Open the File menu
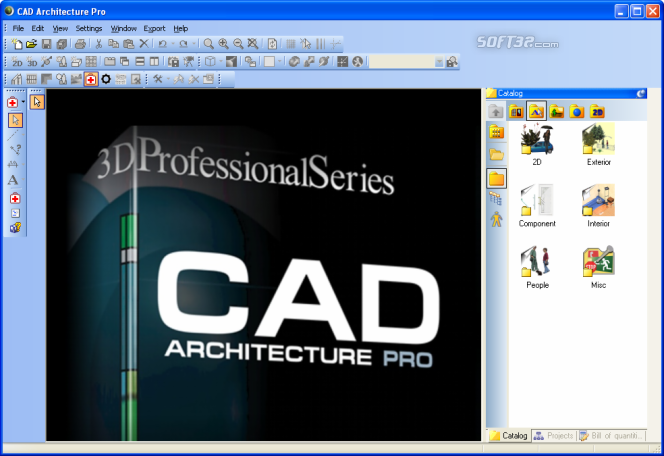Screen dimensions: 664x456 tap(18, 28)
